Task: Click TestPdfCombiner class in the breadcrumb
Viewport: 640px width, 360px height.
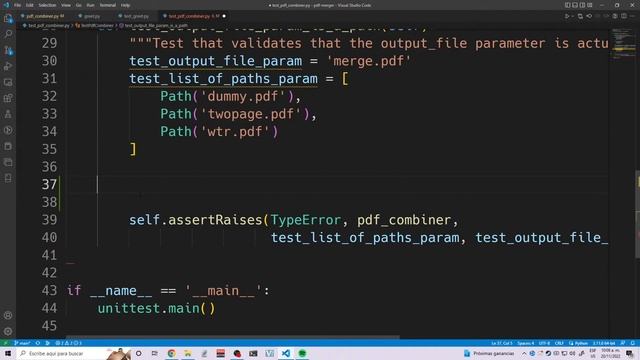Action: [x=94, y=26]
